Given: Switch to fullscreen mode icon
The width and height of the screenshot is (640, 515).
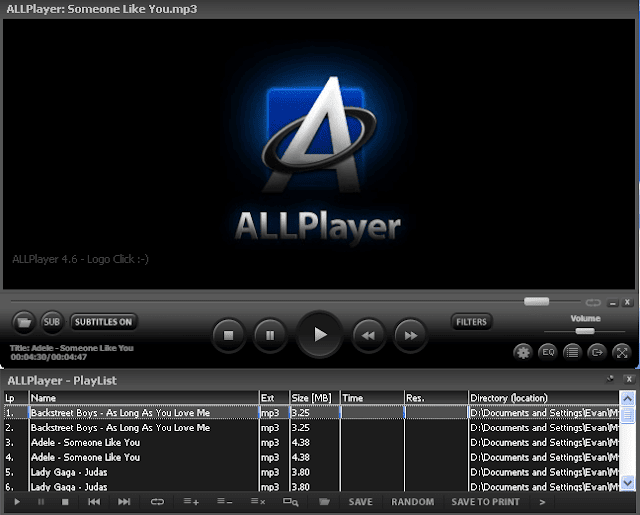Looking at the screenshot, I should pyautogui.click(x=622, y=352).
